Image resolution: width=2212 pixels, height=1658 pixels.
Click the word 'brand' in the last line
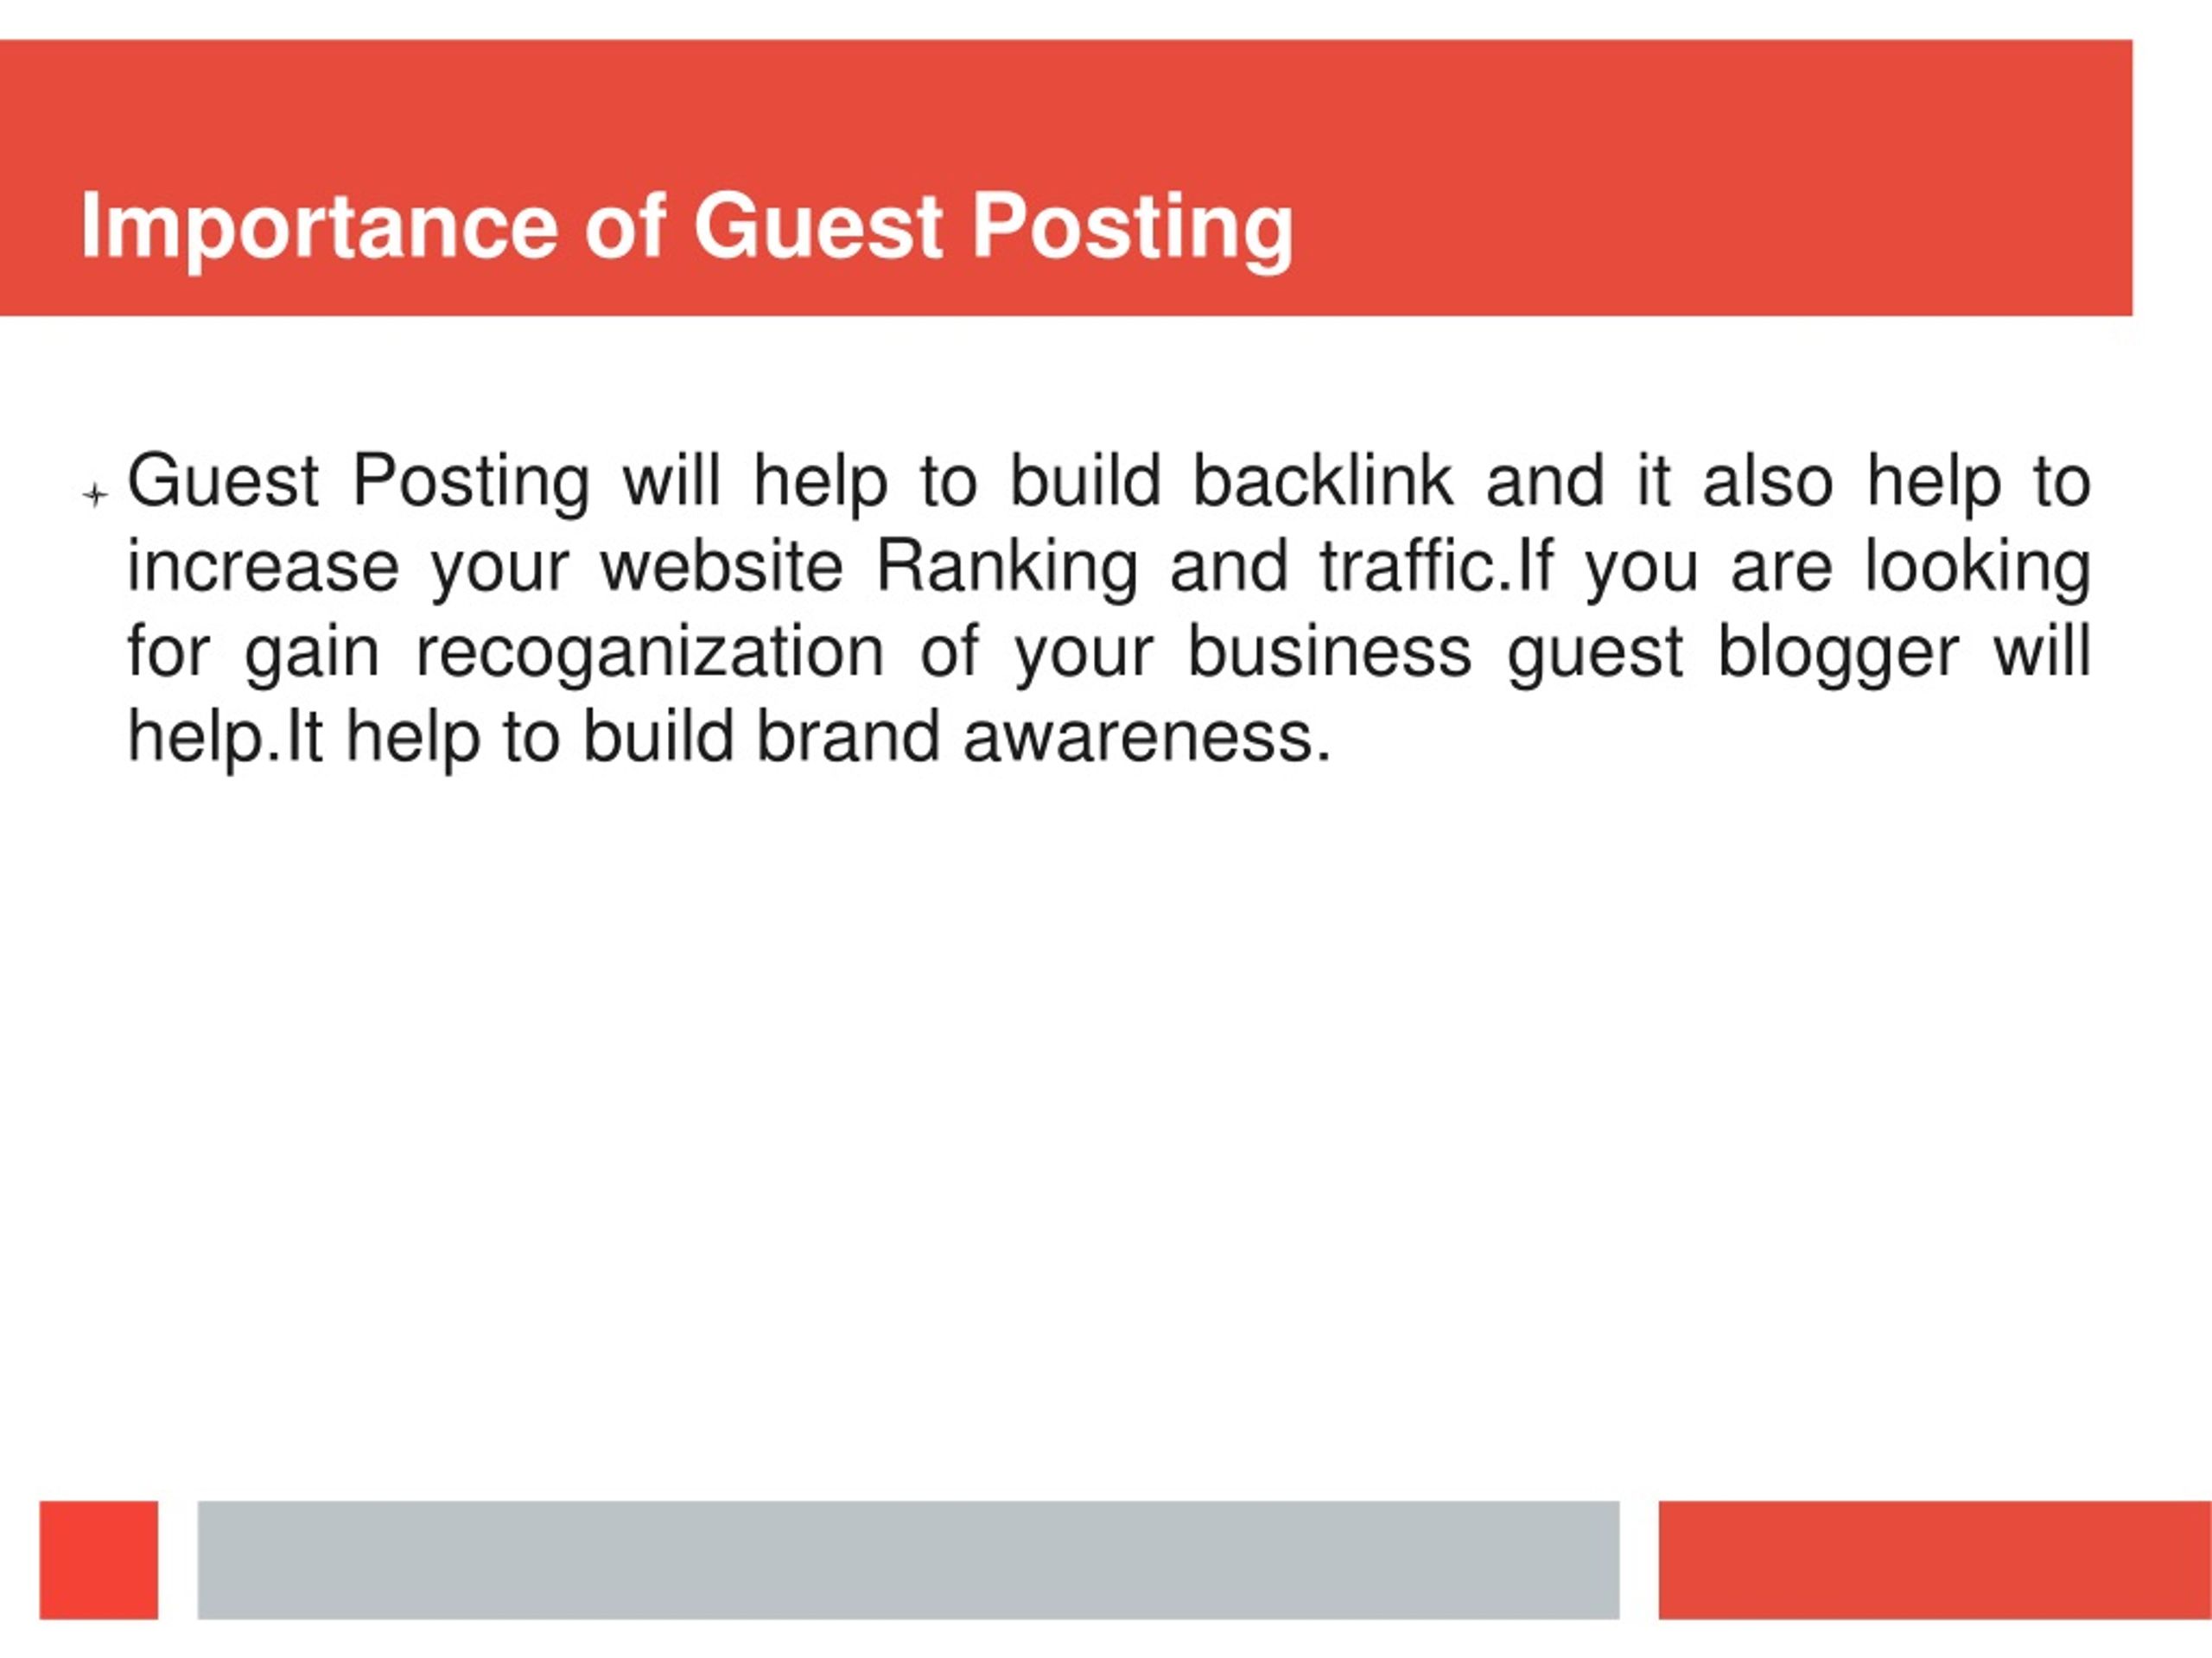pyautogui.click(x=848, y=737)
